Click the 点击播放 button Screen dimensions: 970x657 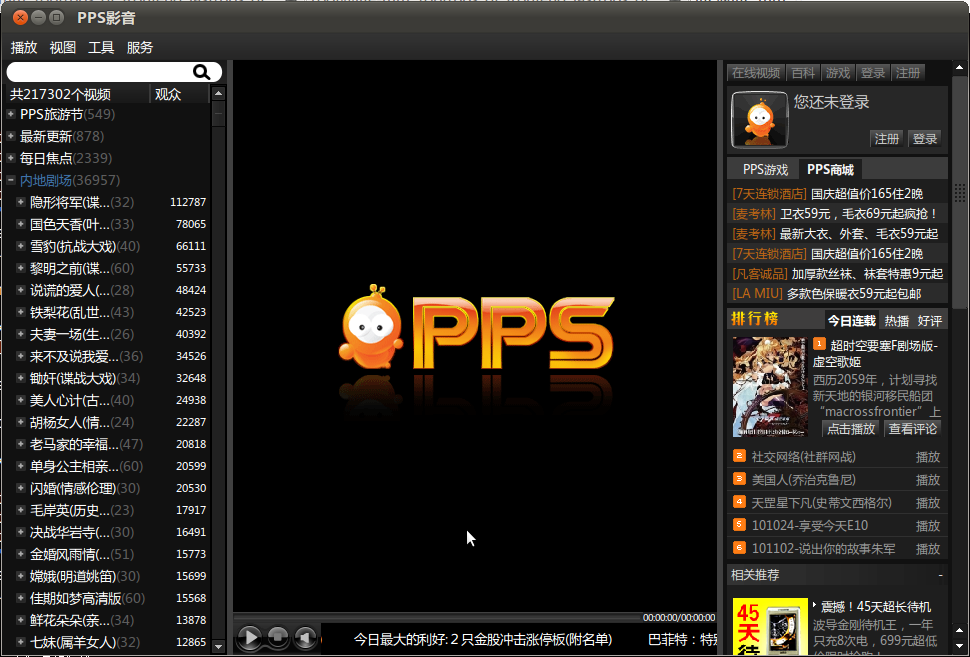851,429
